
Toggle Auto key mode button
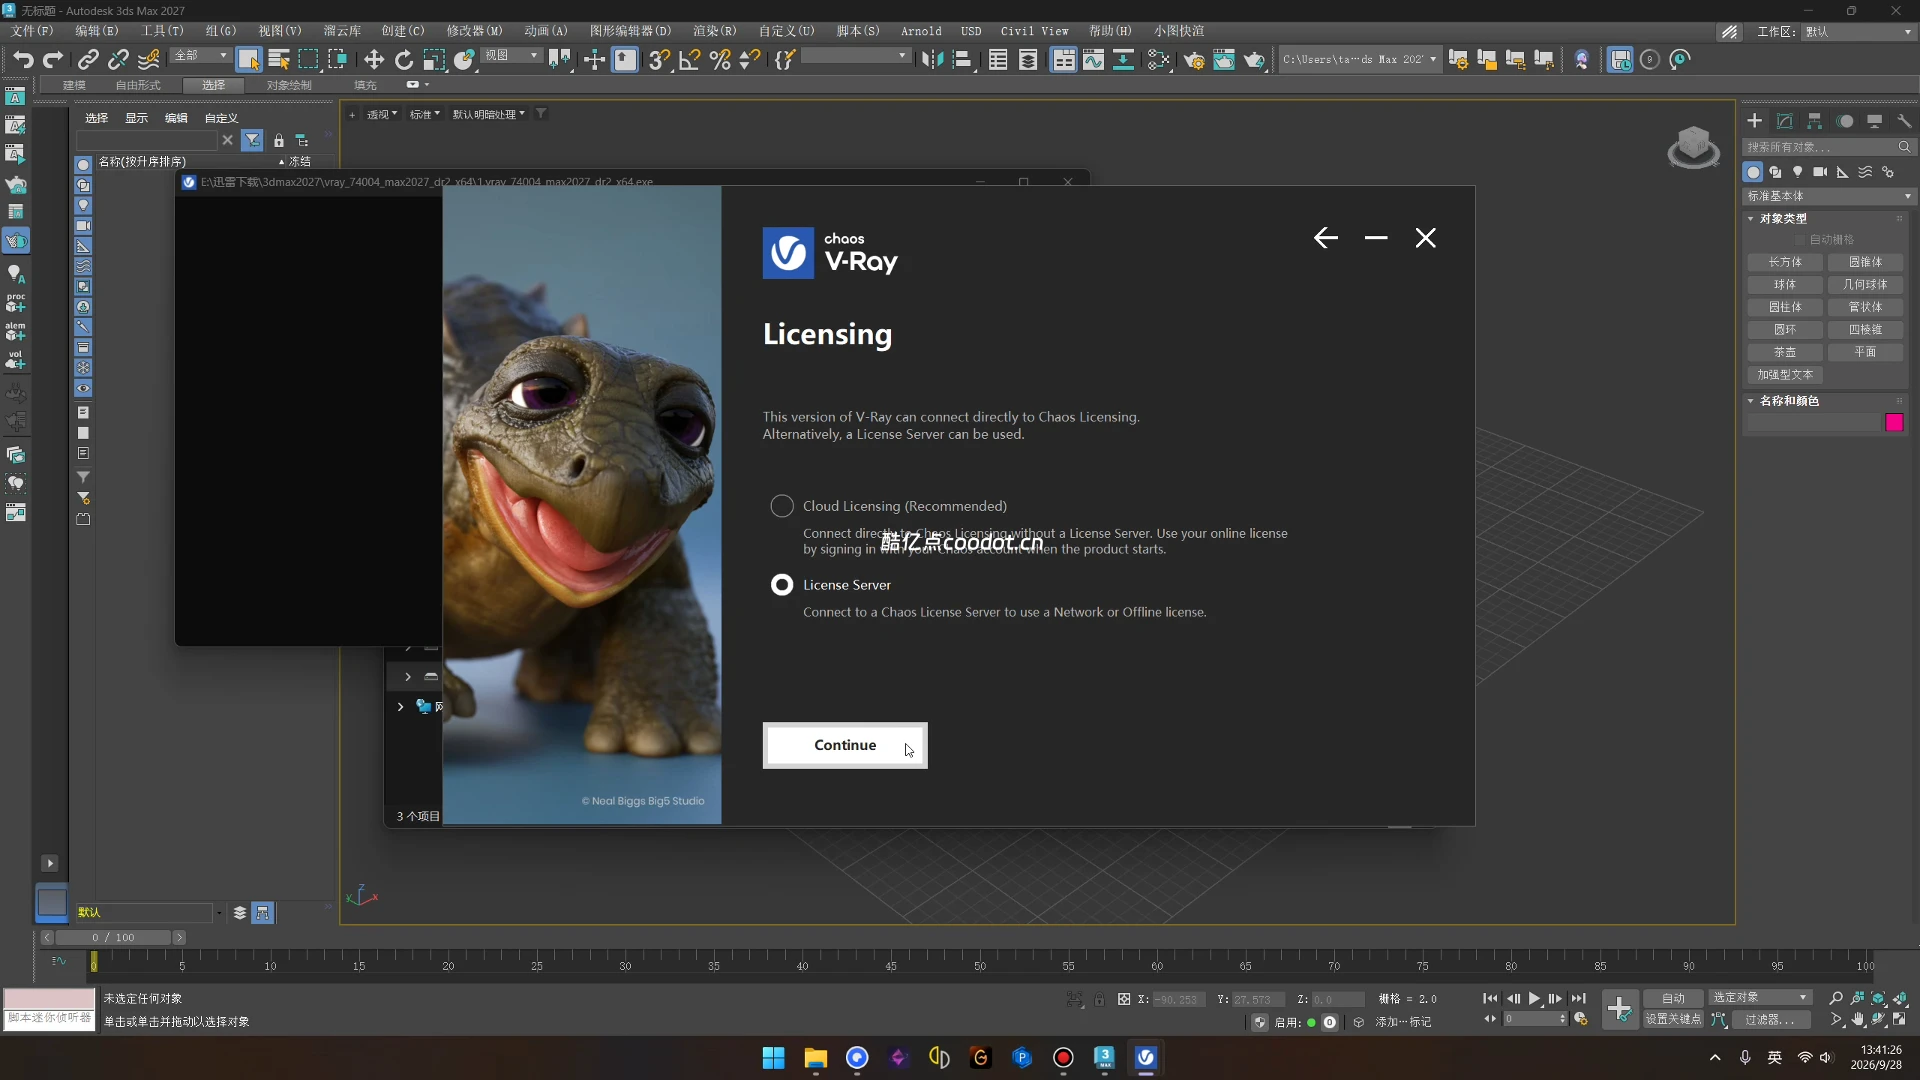[1673, 998]
